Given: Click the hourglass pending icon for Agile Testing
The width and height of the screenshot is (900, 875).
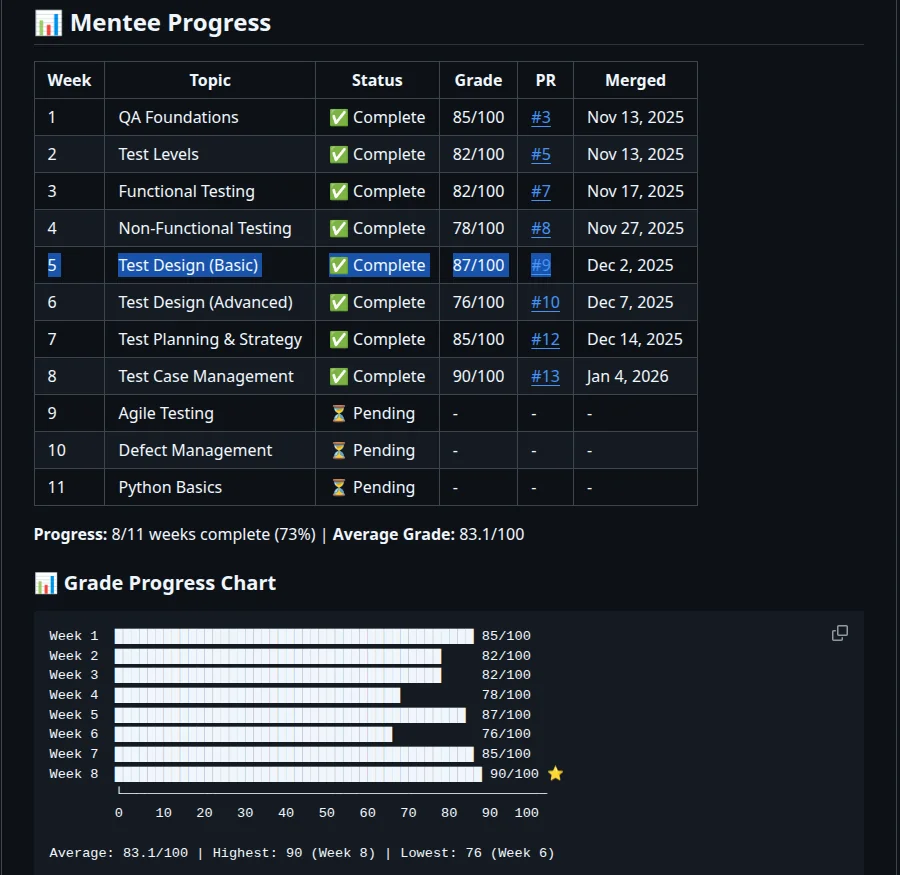Looking at the screenshot, I should (x=338, y=413).
